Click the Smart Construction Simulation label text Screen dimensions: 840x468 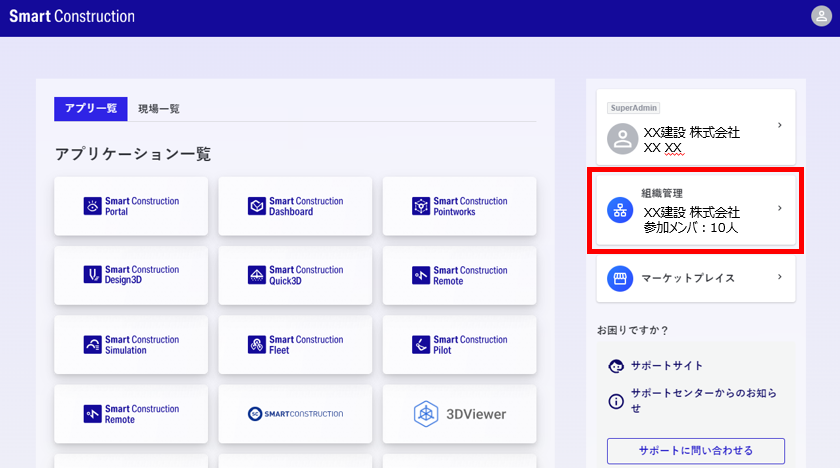click(x=142, y=345)
